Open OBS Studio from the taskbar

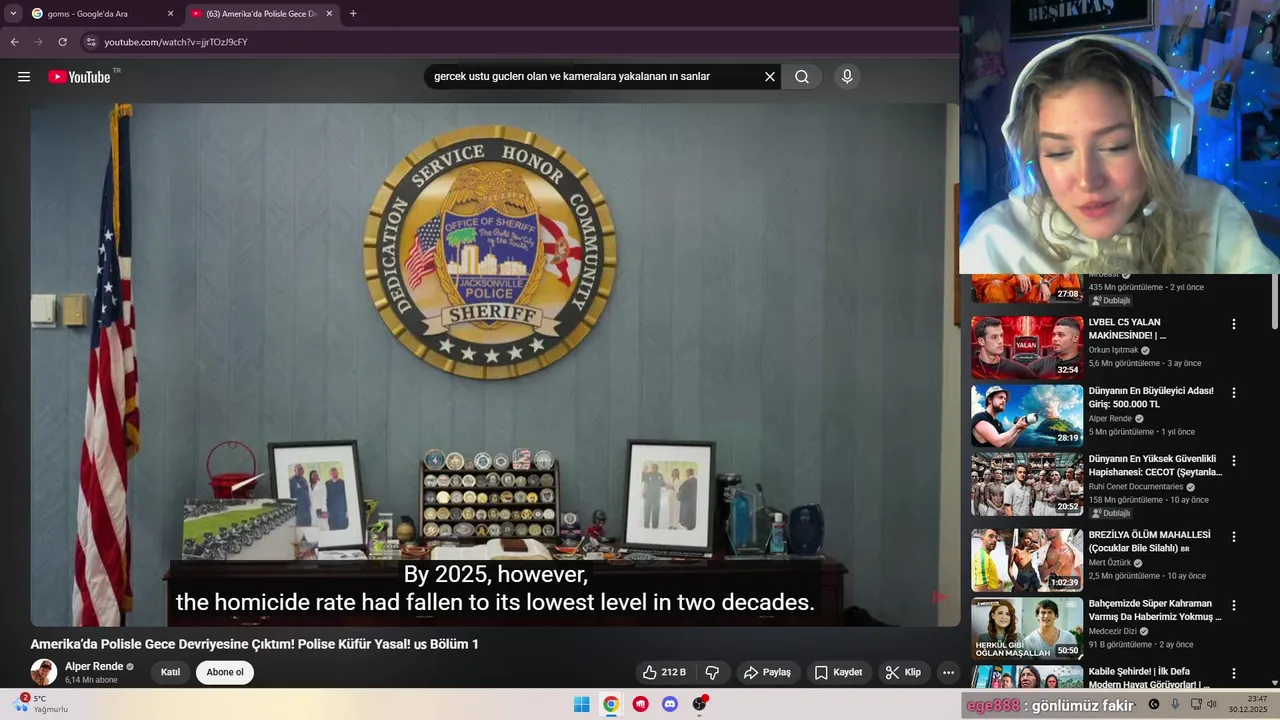click(700, 704)
